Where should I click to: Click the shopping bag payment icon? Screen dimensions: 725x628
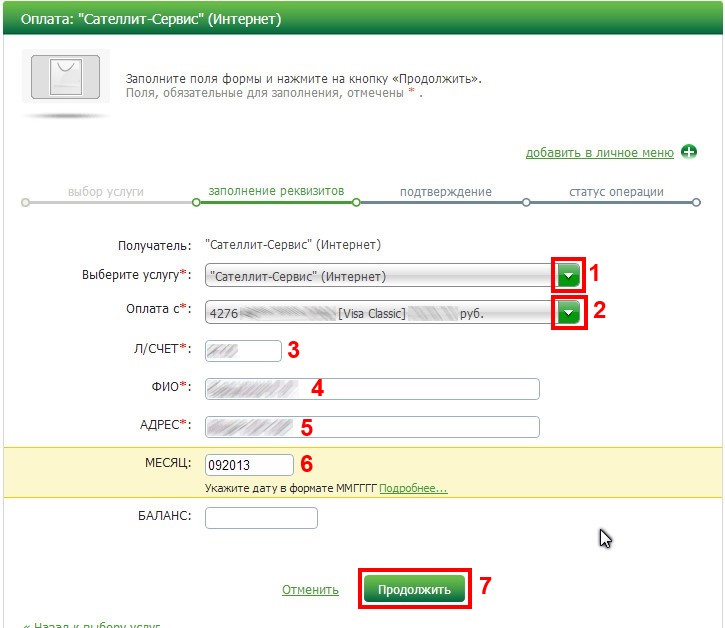tap(66, 77)
